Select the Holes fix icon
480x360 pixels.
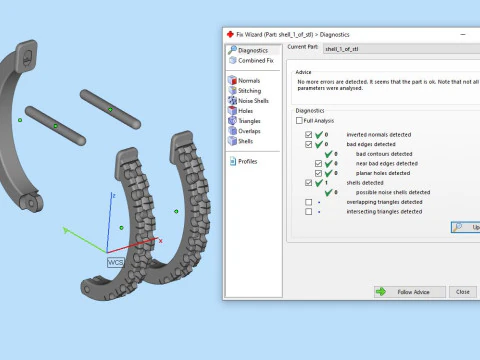tap(232, 110)
